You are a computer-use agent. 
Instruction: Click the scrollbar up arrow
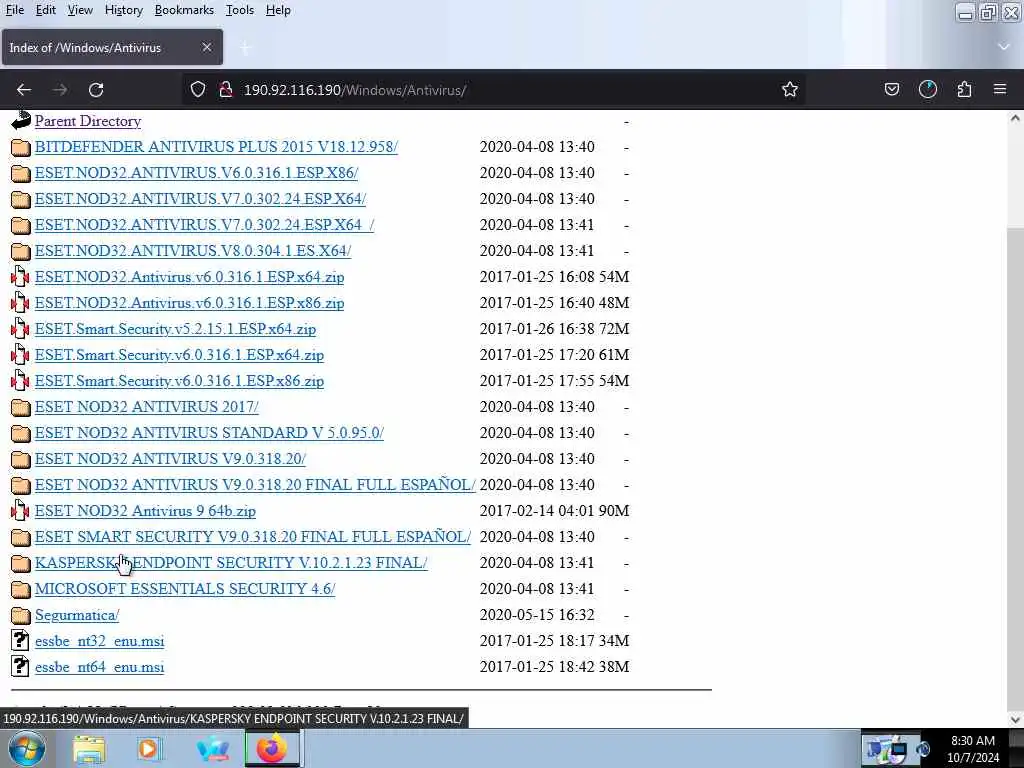point(1015,119)
